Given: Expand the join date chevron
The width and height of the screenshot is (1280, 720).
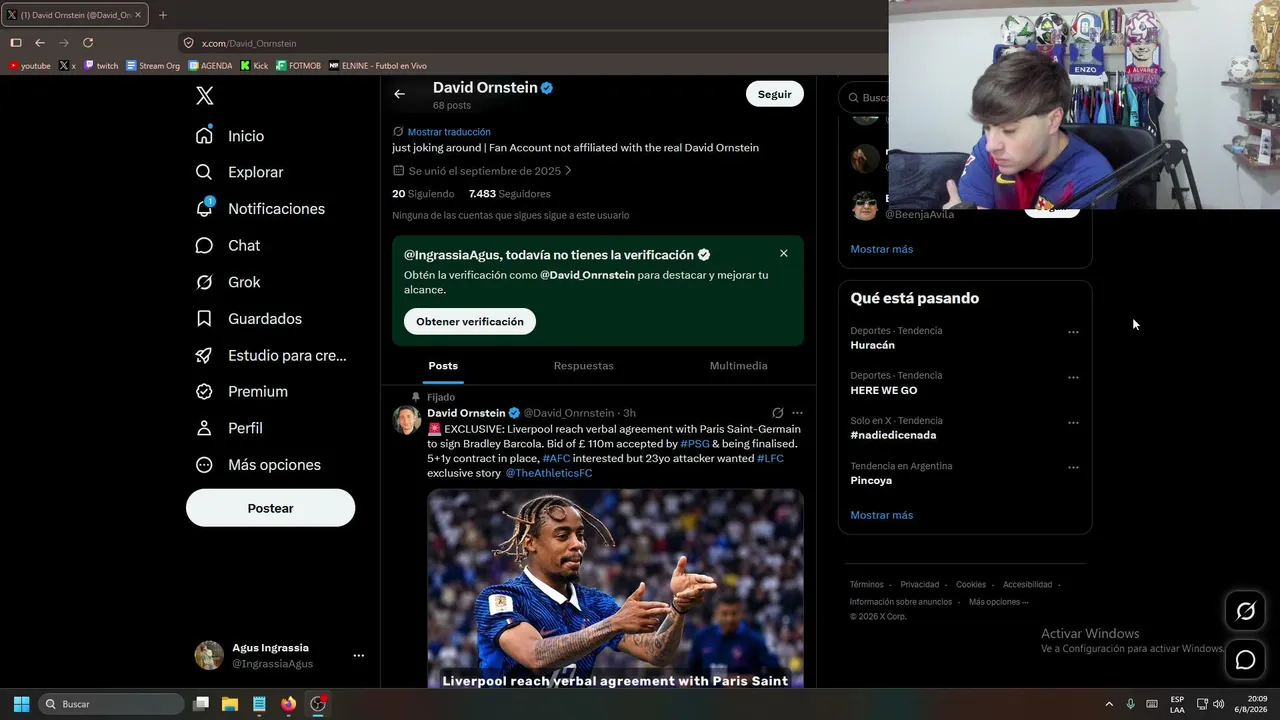Looking at the screenshot, I should (x=568, y=171).
